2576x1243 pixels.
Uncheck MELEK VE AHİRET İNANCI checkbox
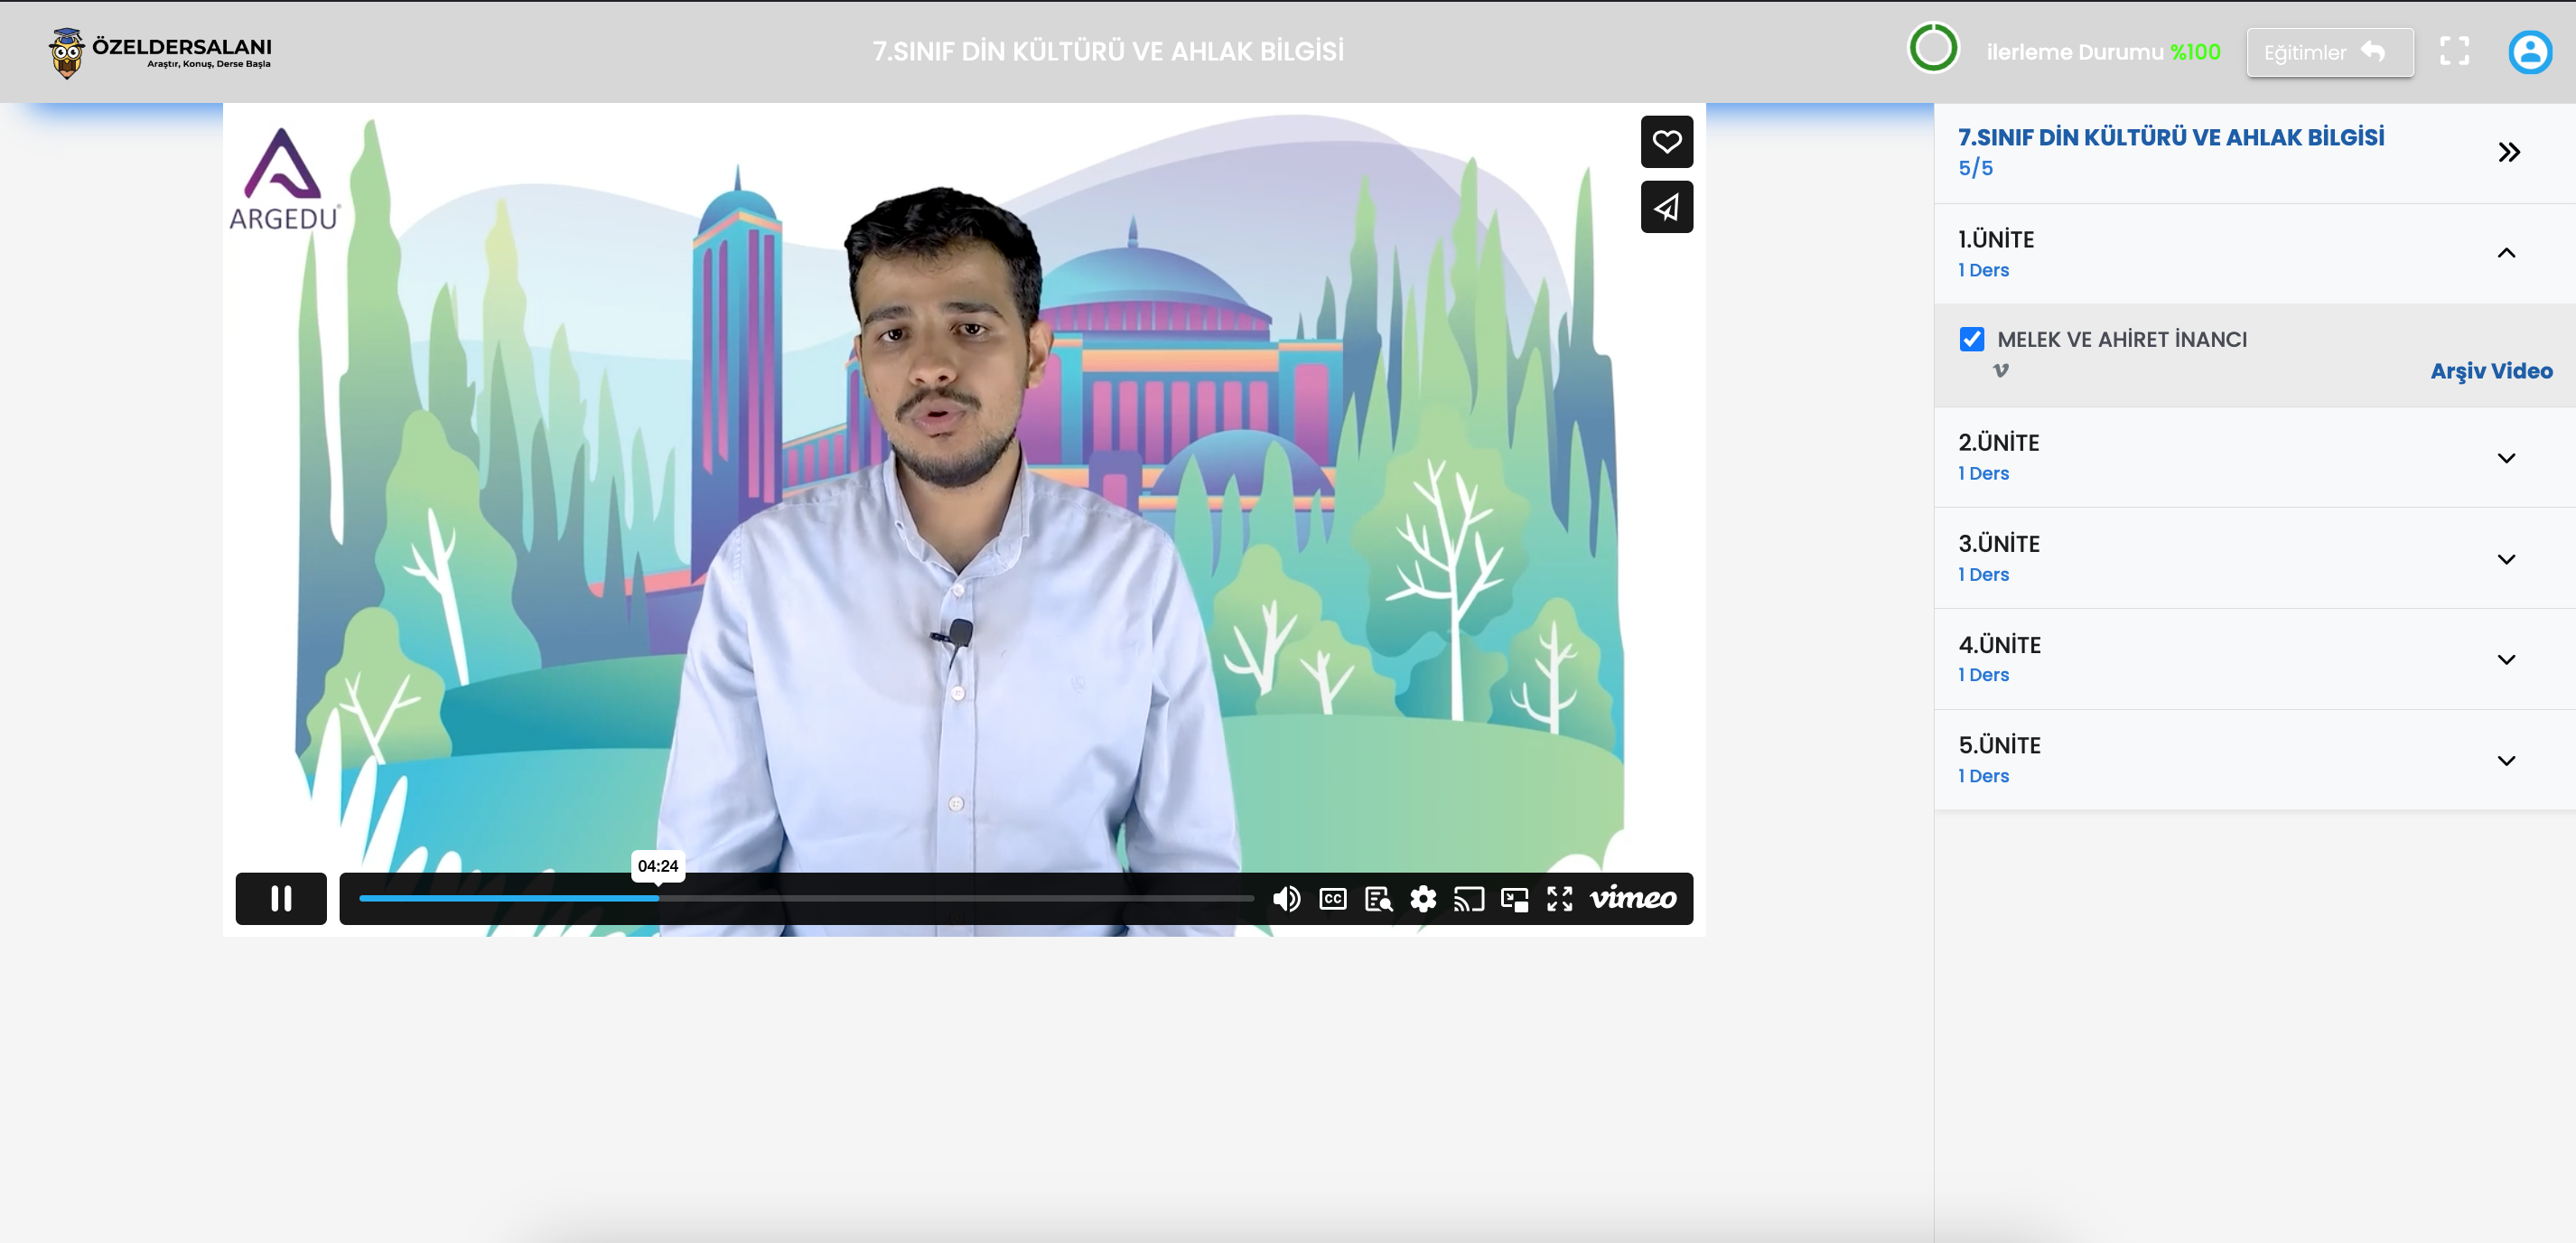pos(1971,339)
